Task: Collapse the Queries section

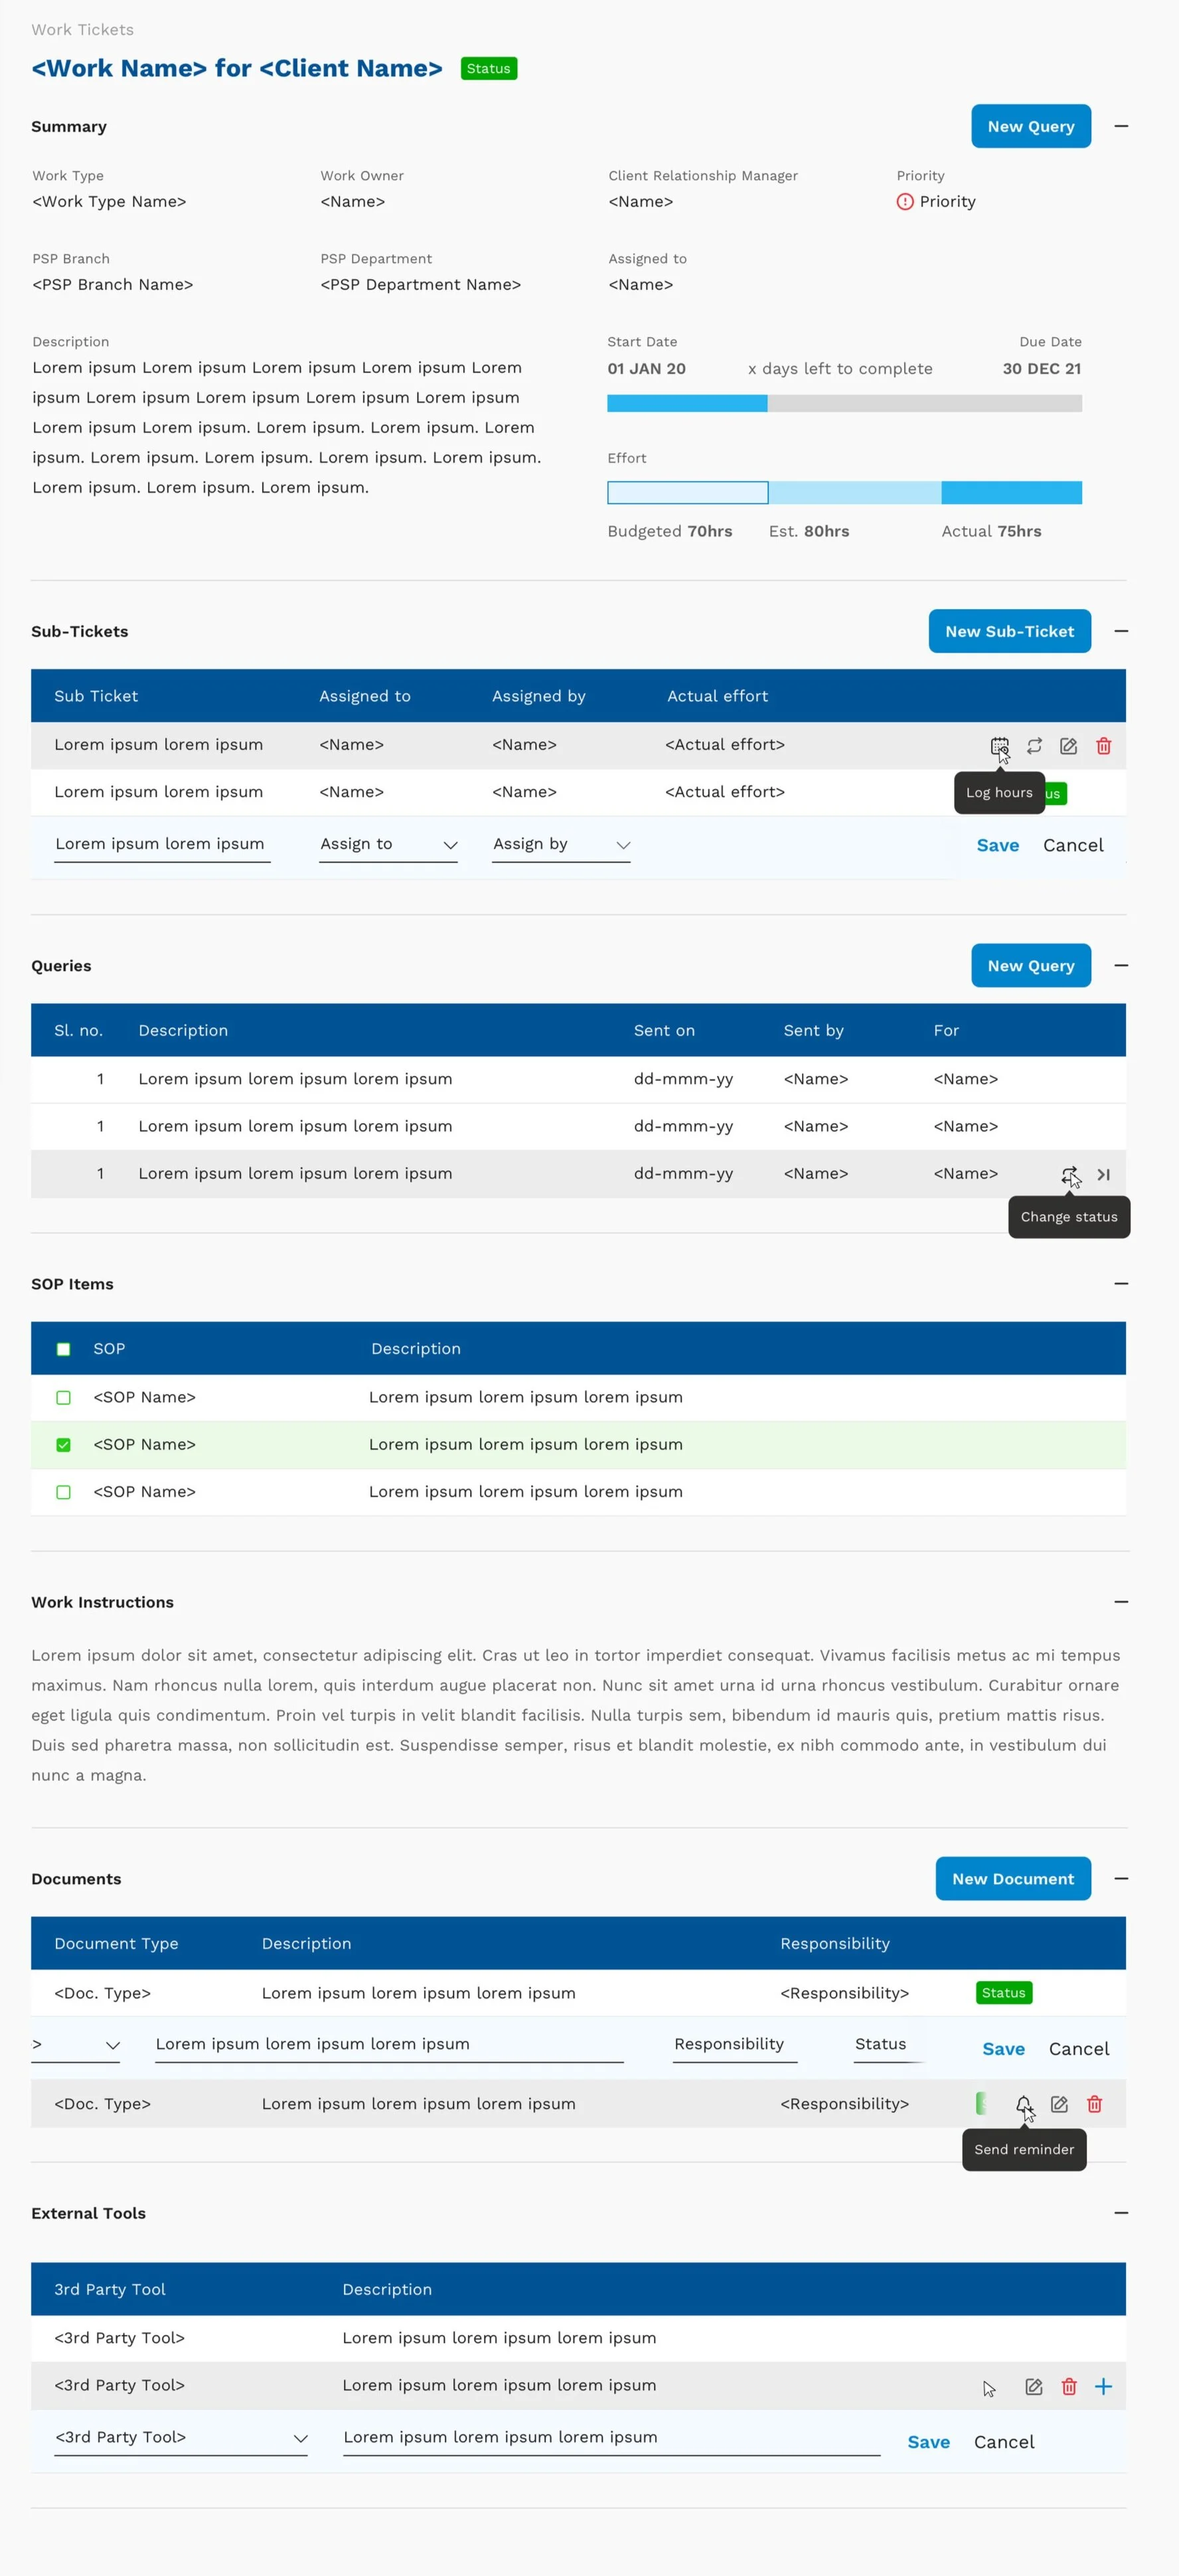Action: click(1121, 966)
